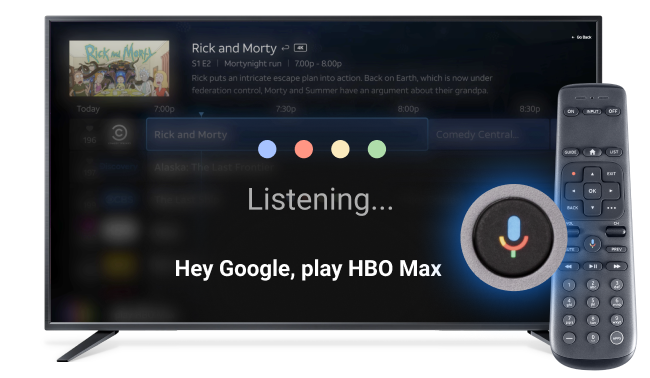Click the Mortynight run episode title
The height and width of the screenshot is (378, 650).
(253, 63)
